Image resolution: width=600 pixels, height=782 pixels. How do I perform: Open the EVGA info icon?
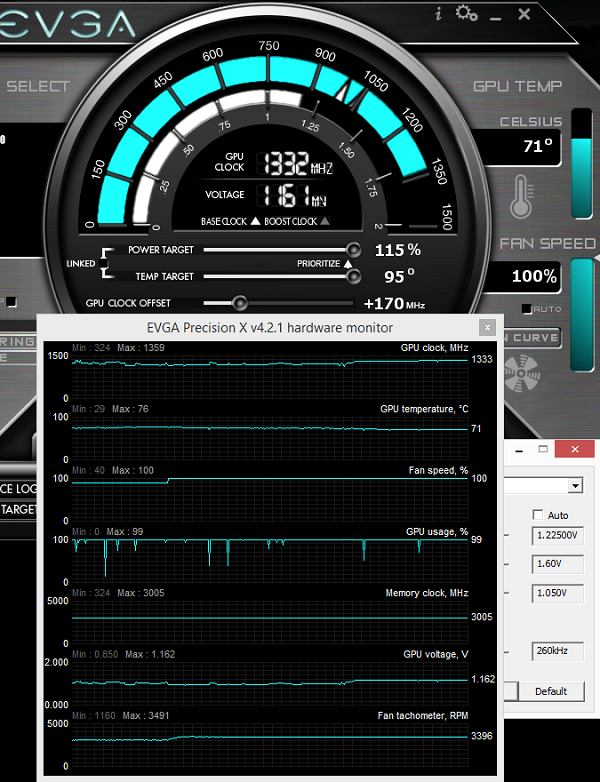click(x=438, y=13)
